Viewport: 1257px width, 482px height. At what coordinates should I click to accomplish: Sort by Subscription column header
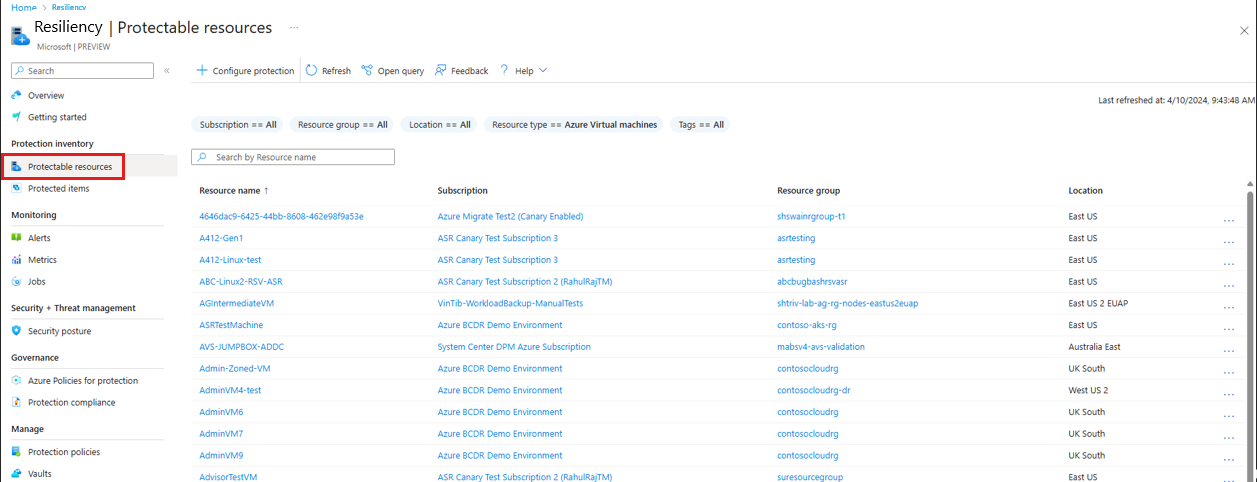click(462, 190)
